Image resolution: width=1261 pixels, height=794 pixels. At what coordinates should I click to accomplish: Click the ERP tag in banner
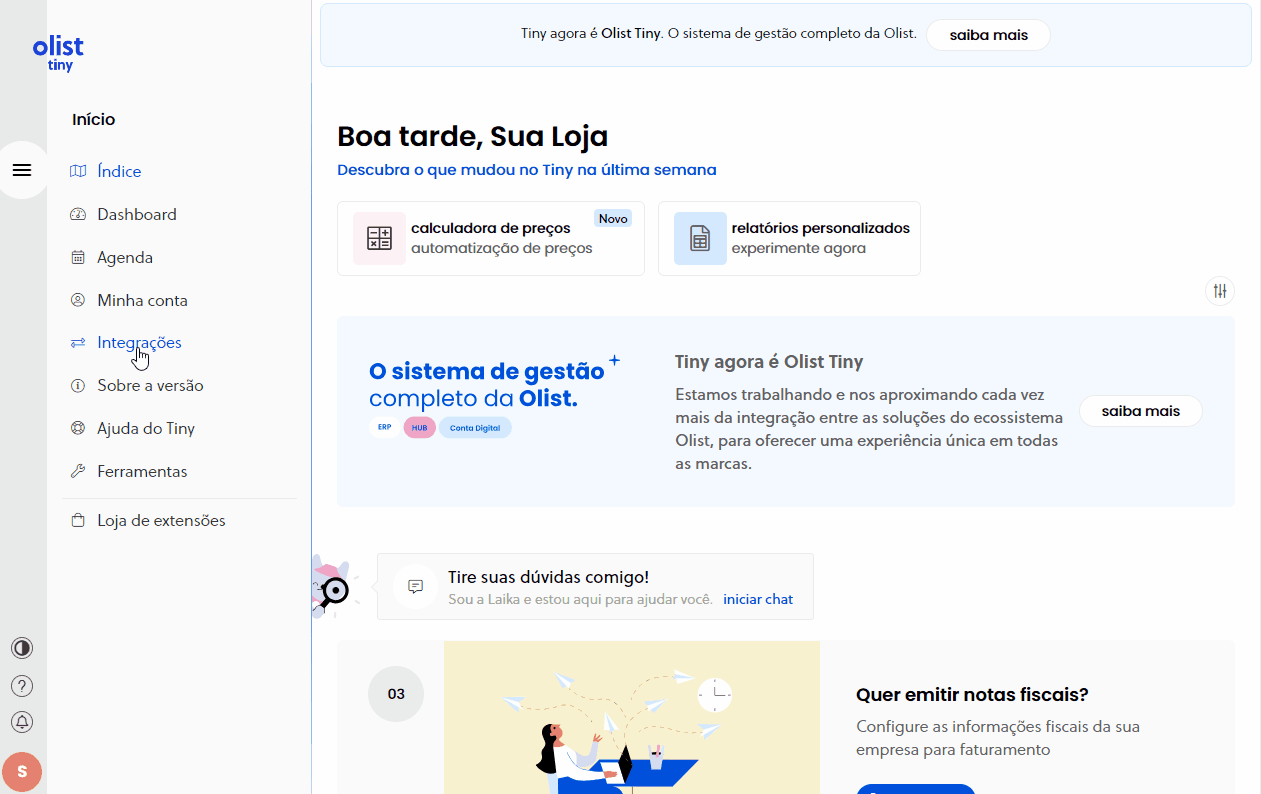[384, 428]
